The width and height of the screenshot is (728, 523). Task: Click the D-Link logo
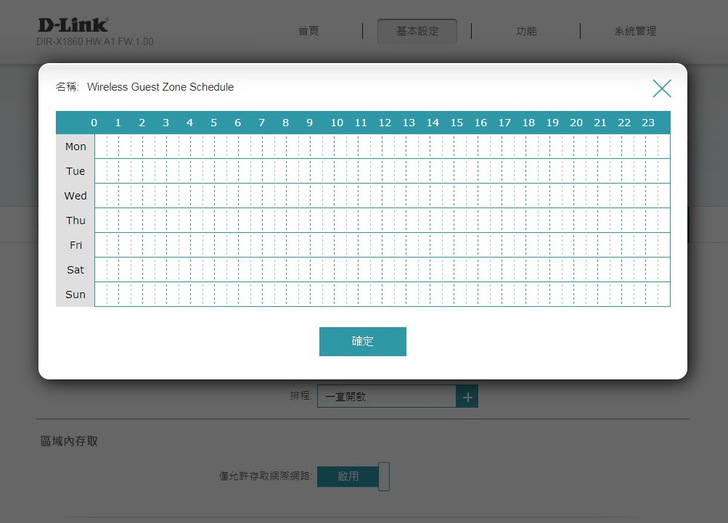pos(73,24)
